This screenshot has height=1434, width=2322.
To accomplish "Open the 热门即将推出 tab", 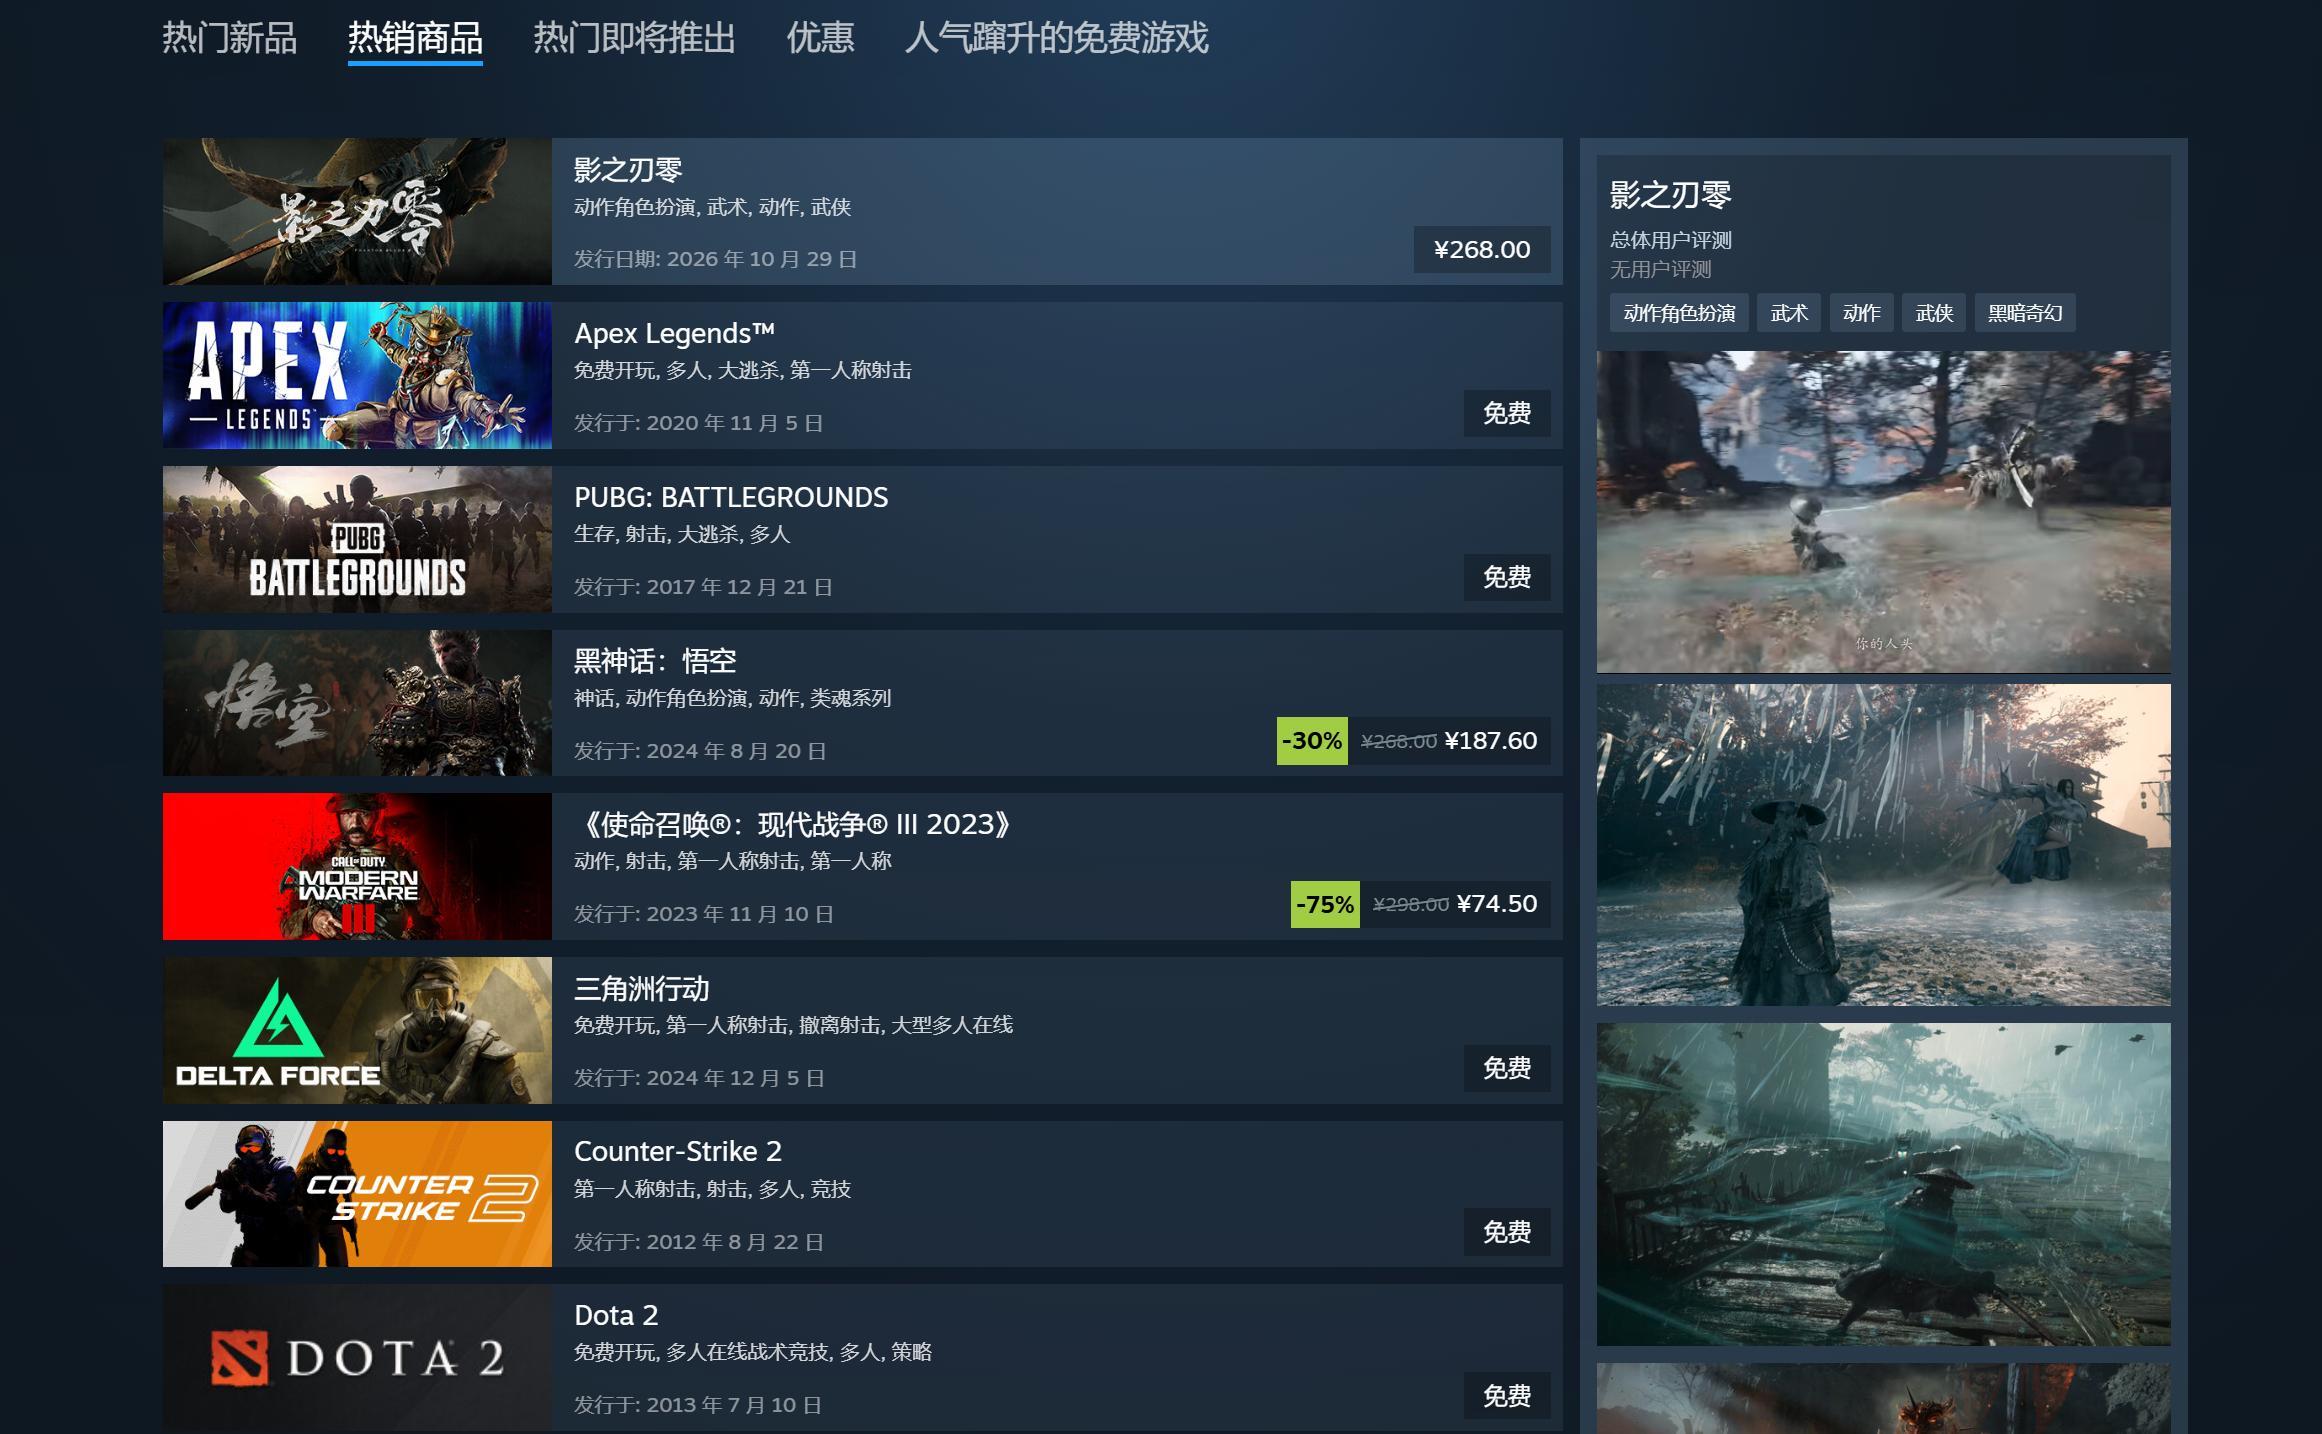I will (634, 38).
